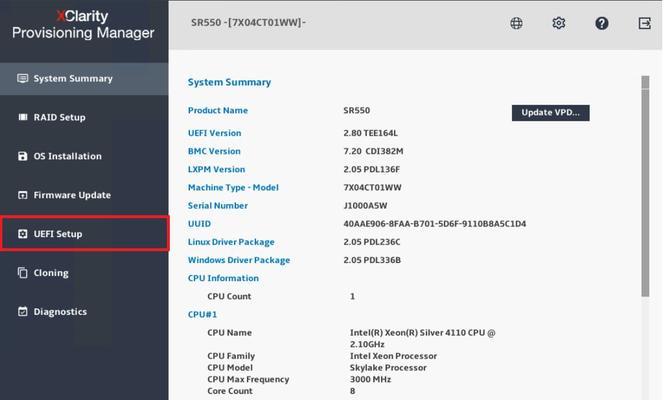
Task: Click the UUID label
Action: [199, 224]
